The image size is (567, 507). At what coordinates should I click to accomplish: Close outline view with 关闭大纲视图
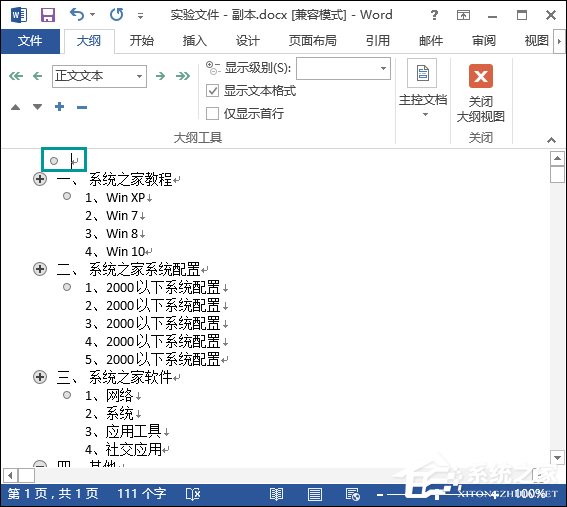pyautogui.click(x=481, y=93)
